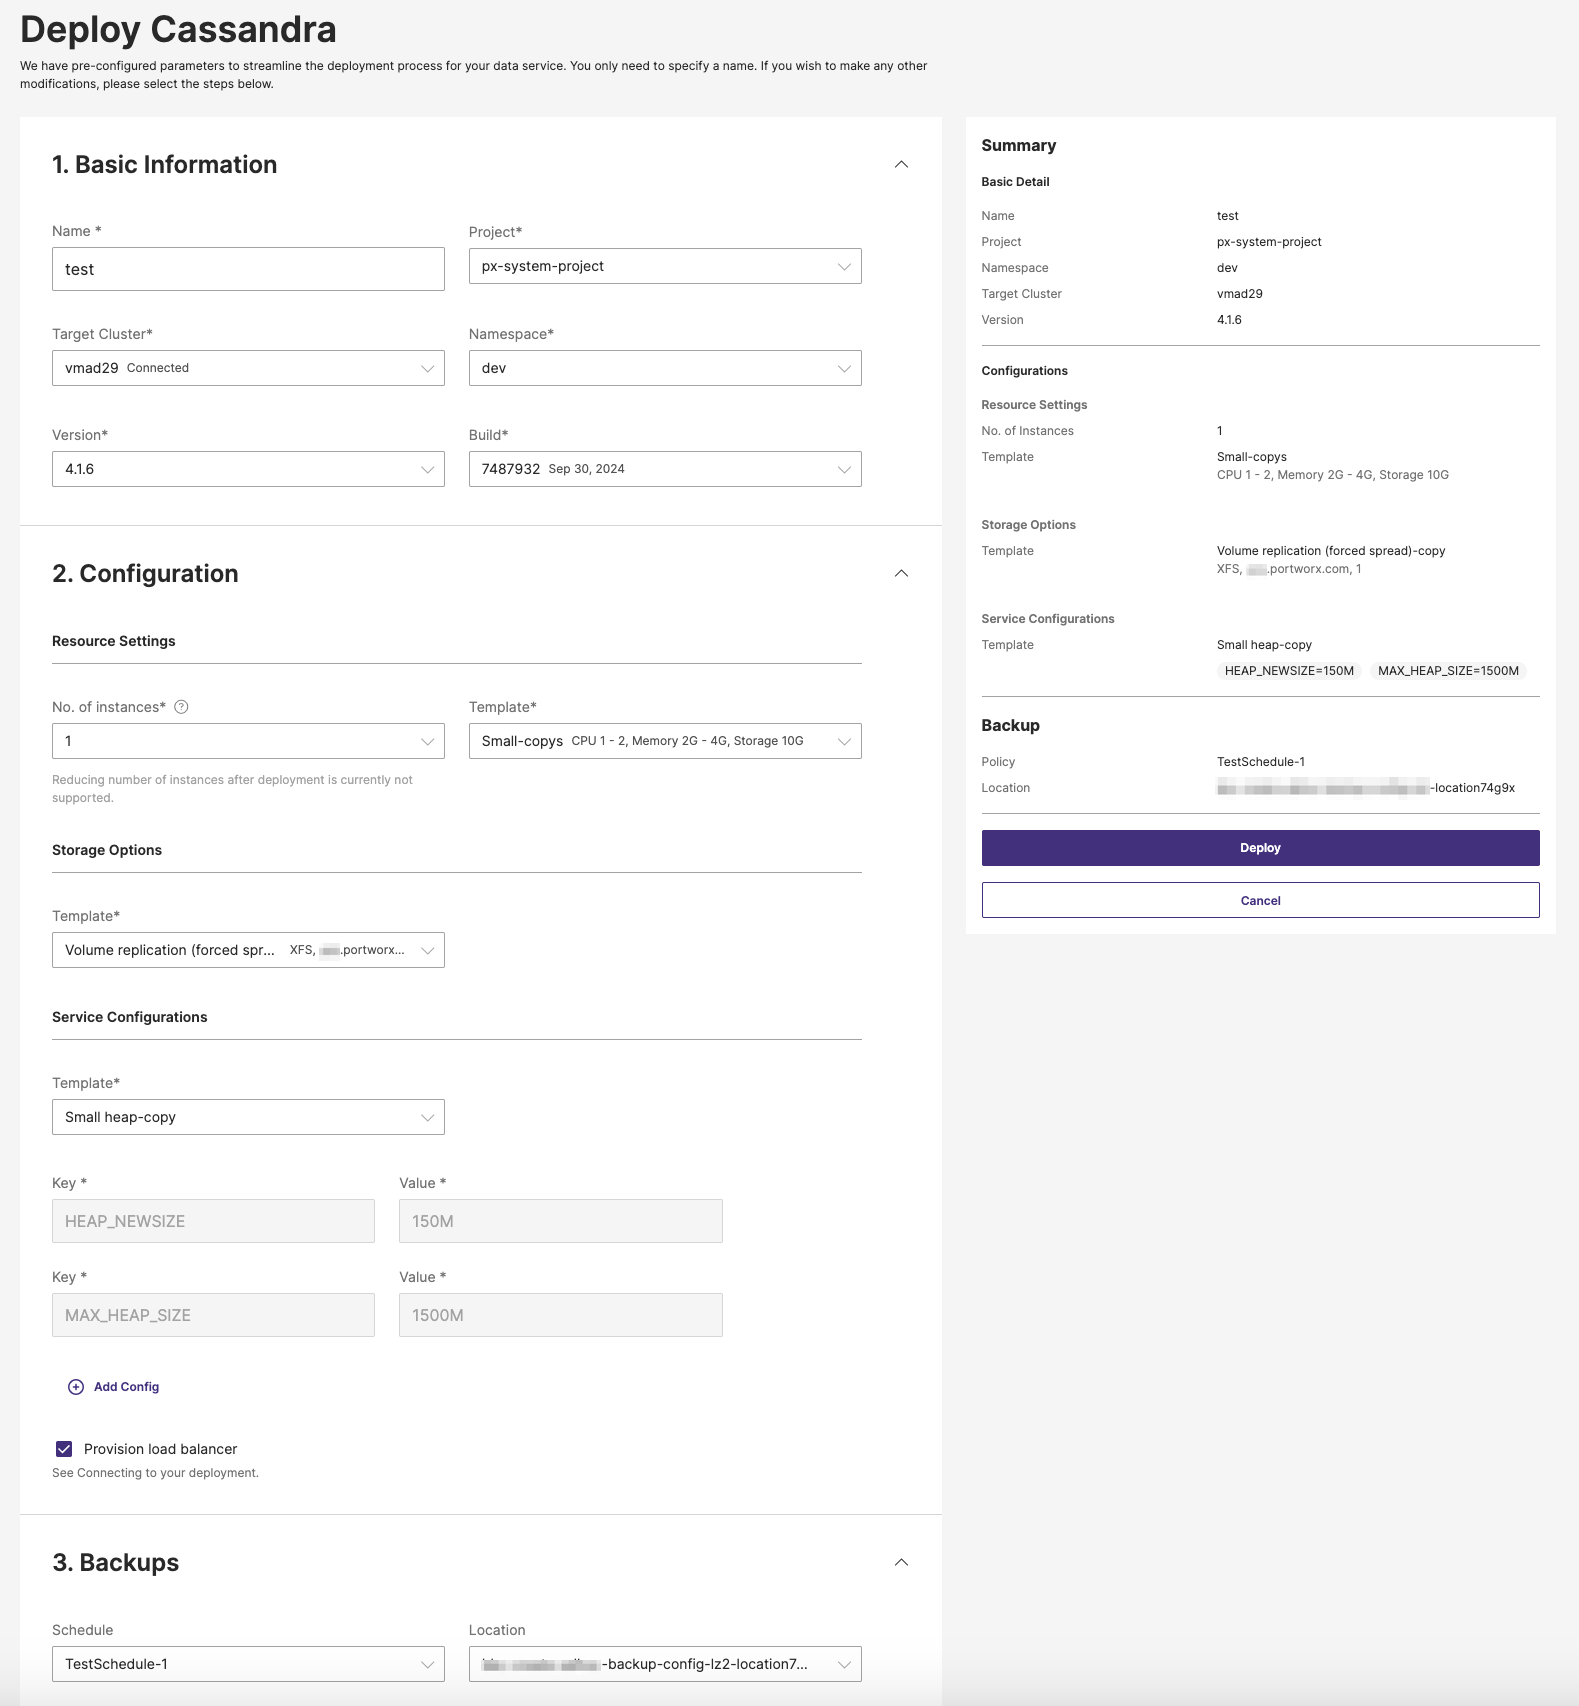Viewport: 1579px width, 1706px height.
Task: Open the Resource Settings Template dropdown
Action: [665, 741]
